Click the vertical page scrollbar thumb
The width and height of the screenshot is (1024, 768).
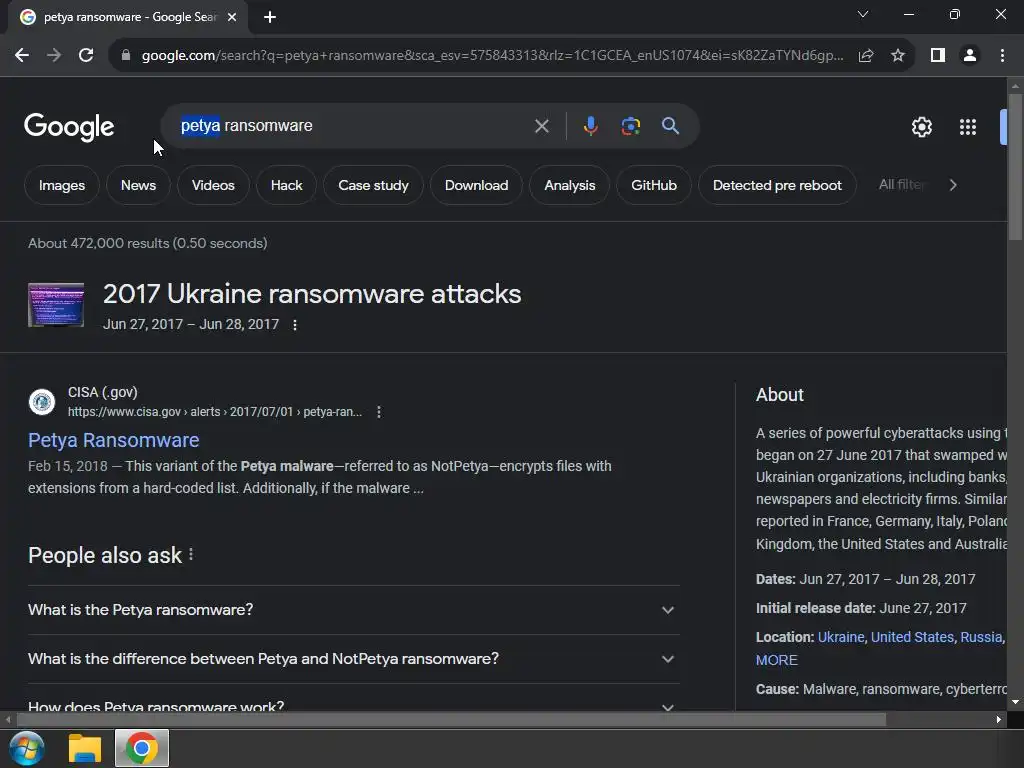pyautogui.click(x=1016, y=167)
